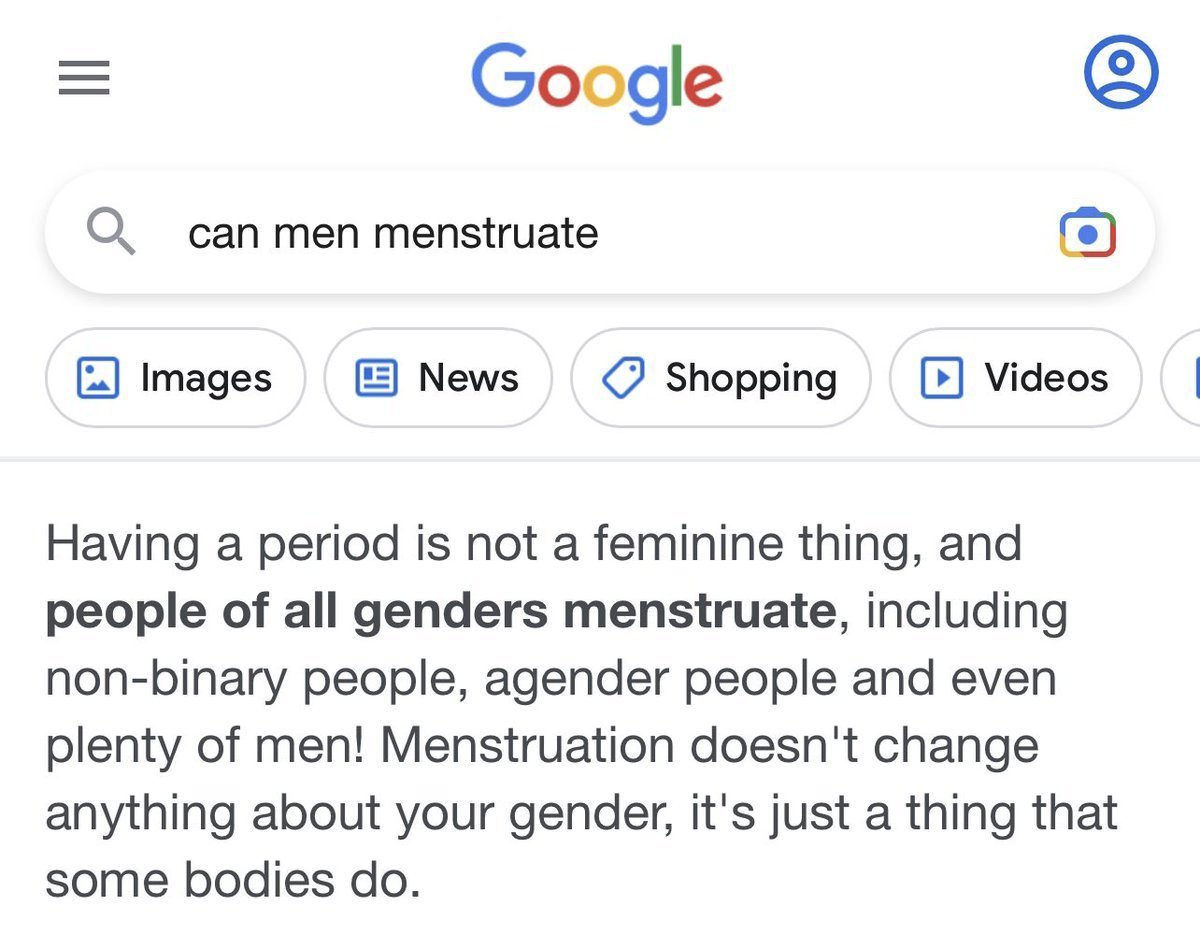
Task: Open the account profile icon
Action: tap(1121, 73)
